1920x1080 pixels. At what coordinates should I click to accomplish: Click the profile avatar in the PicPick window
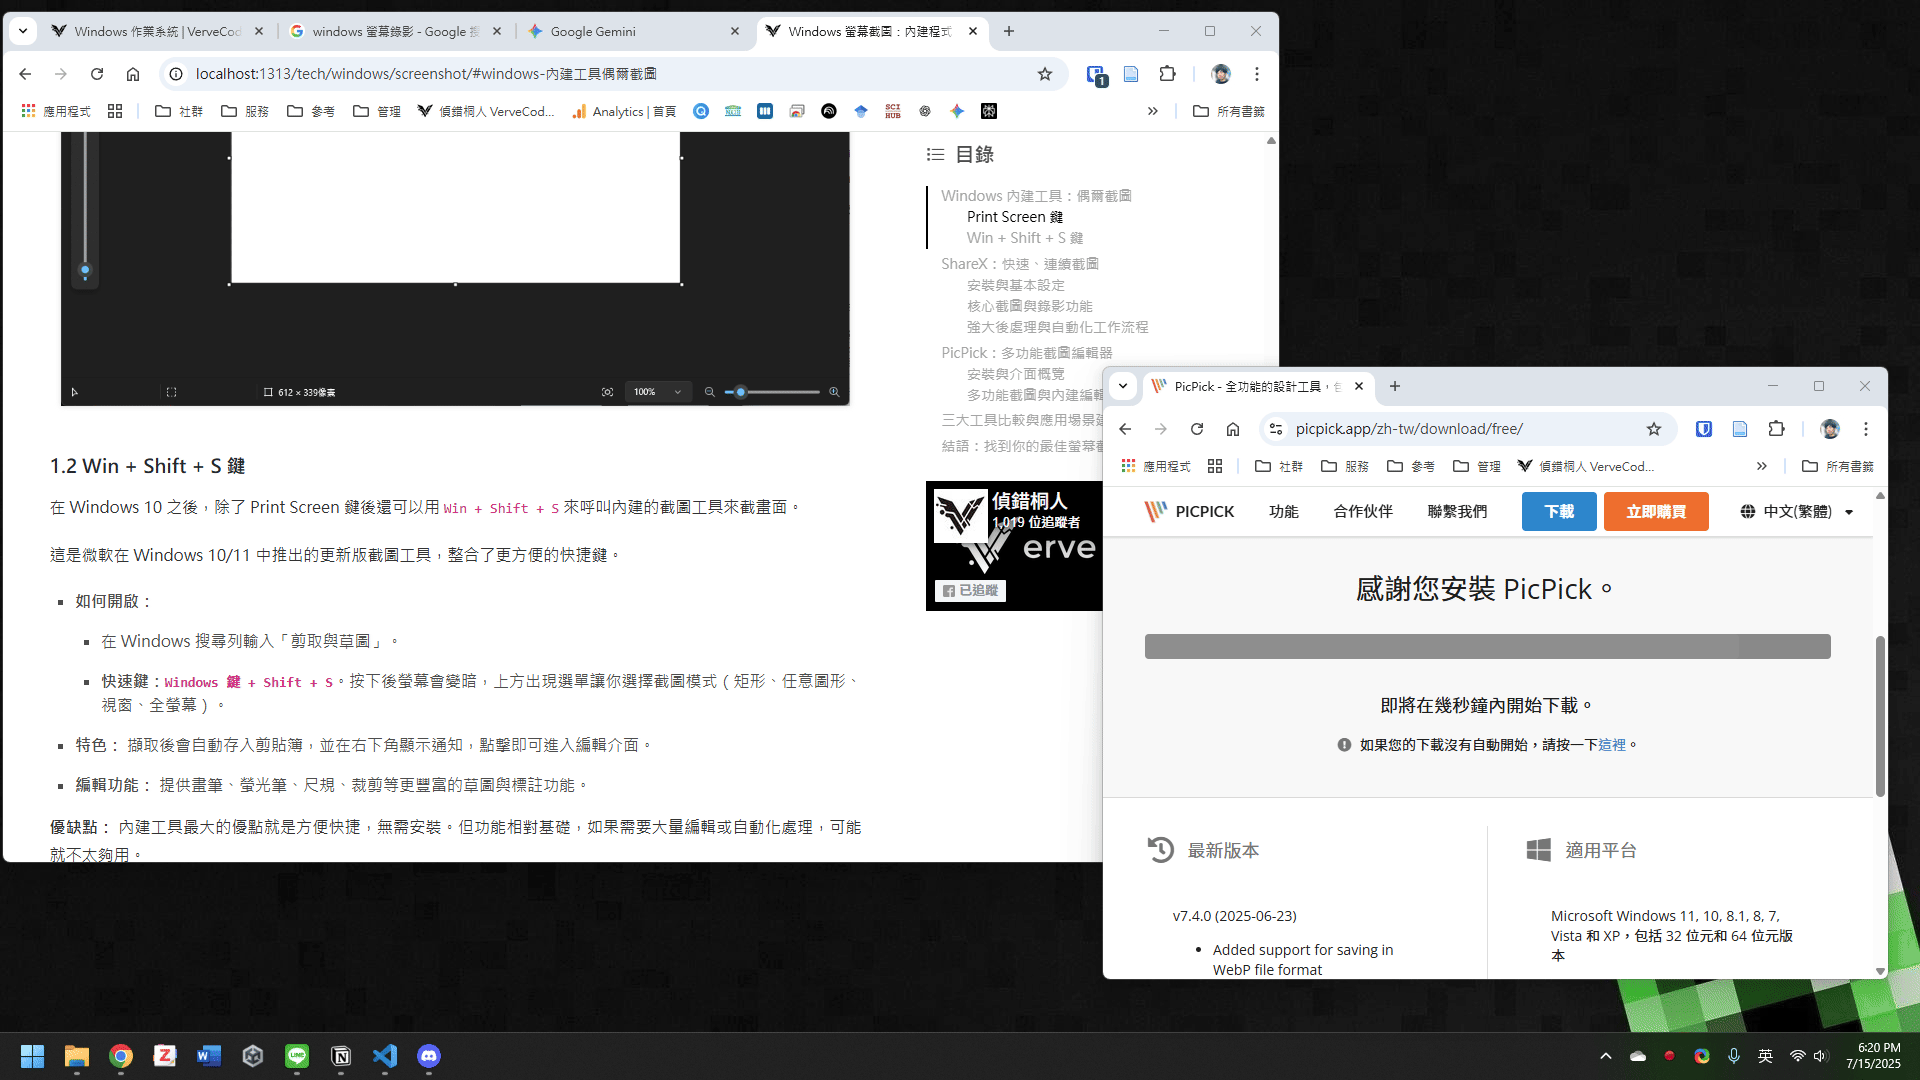pos(1829,428)
